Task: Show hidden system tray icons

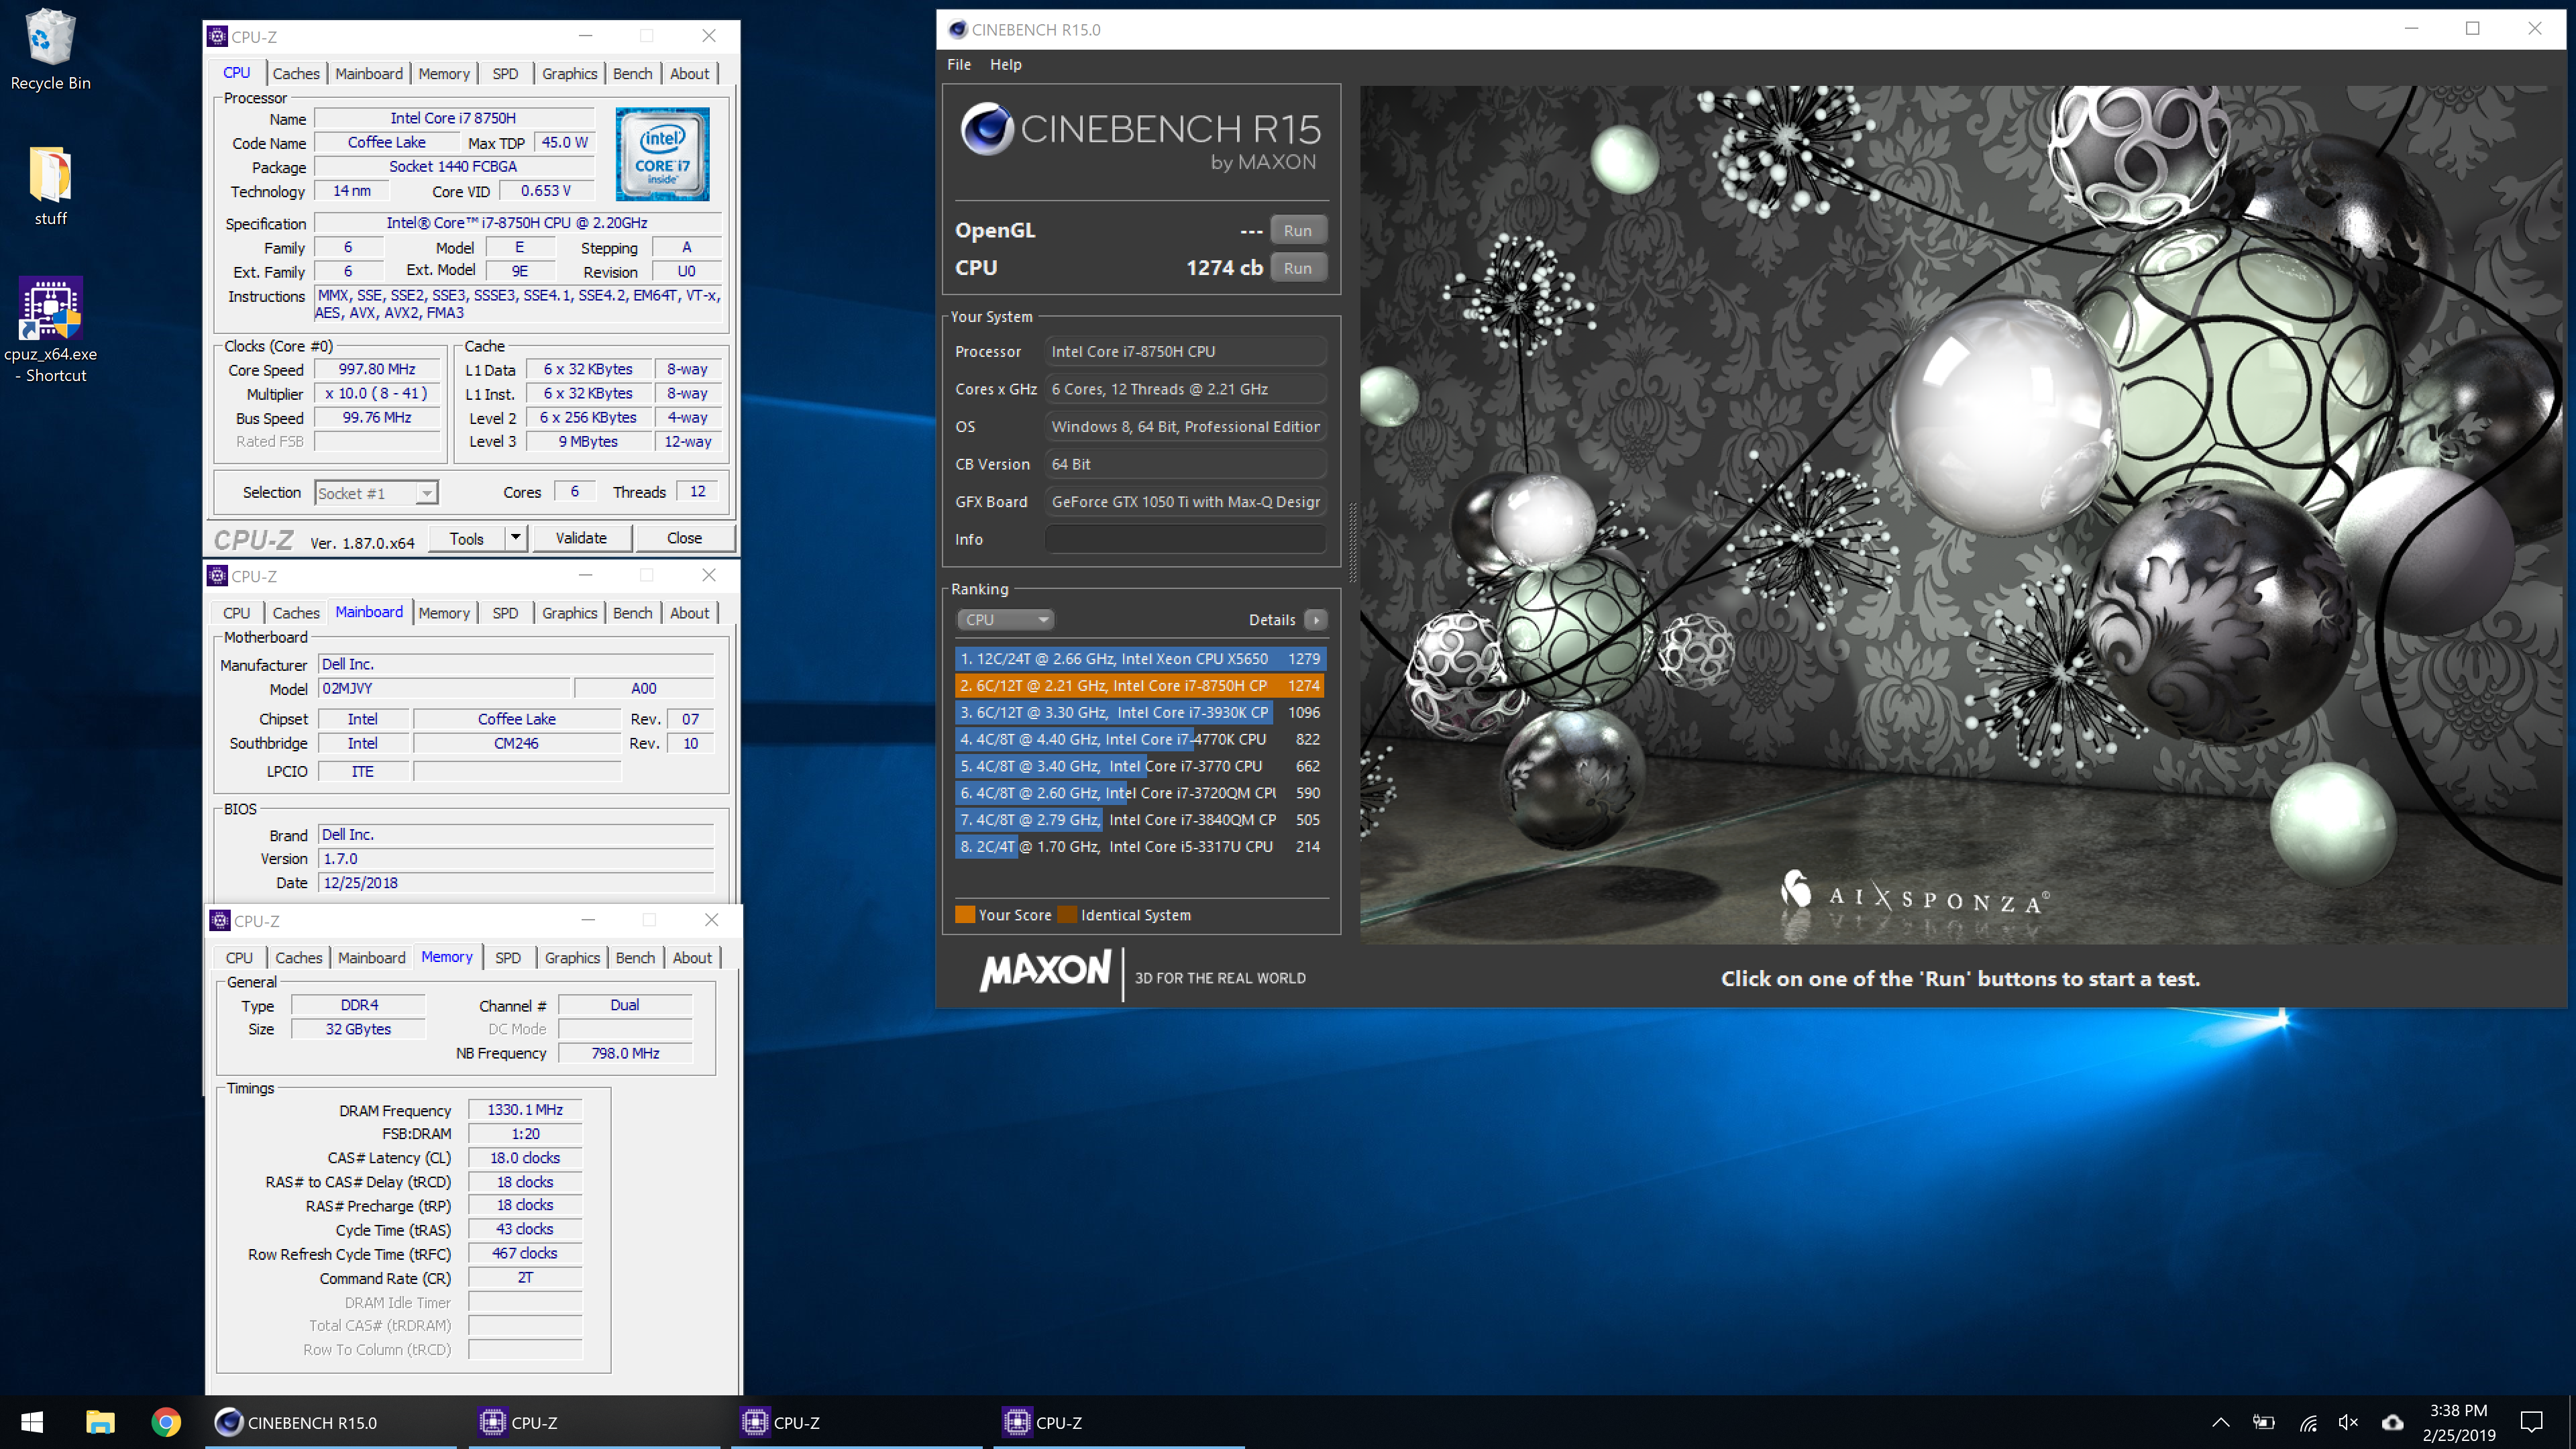Action: (2220, 1422)
